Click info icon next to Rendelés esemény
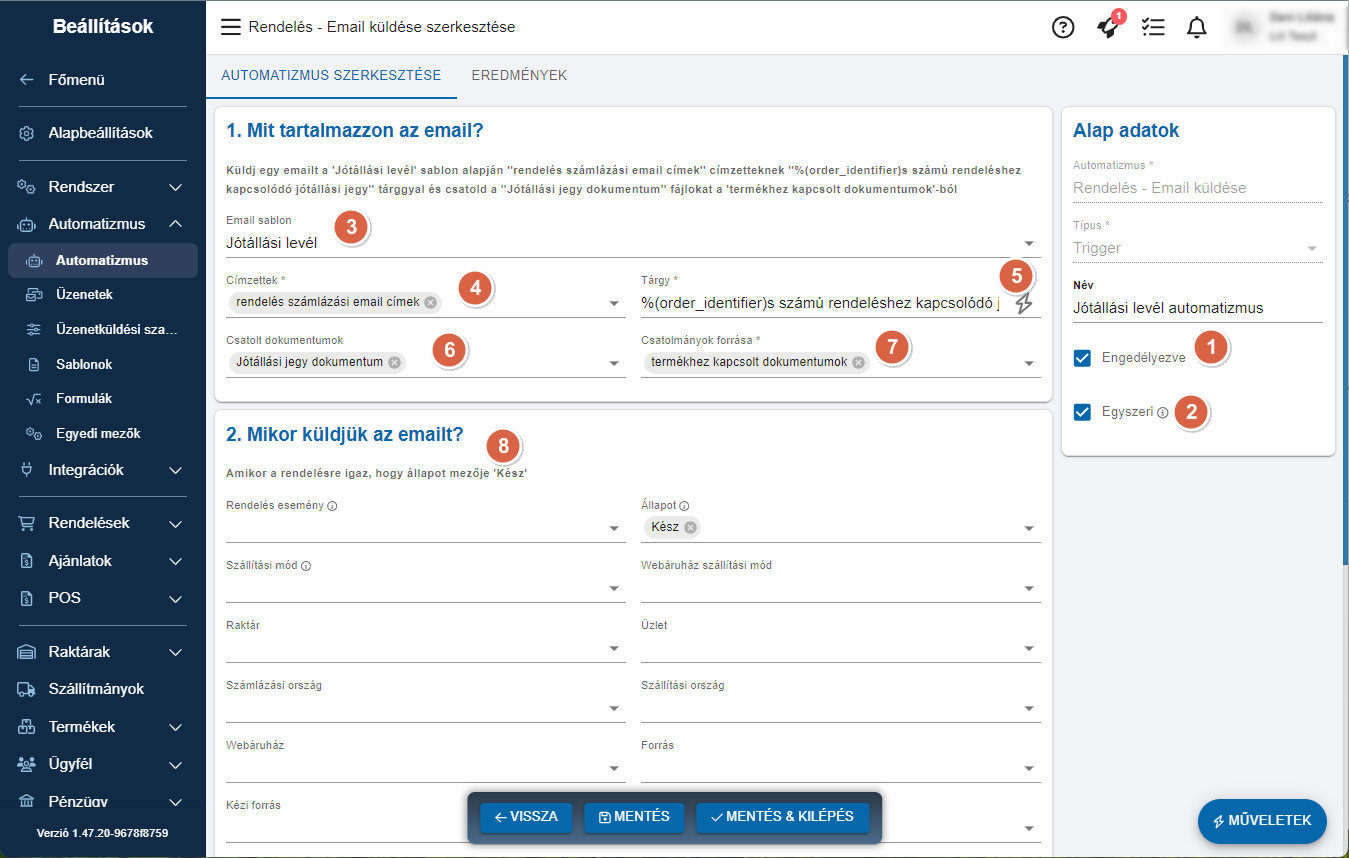The width and height of the screenshot is (1349, 858). click(332, 506)
